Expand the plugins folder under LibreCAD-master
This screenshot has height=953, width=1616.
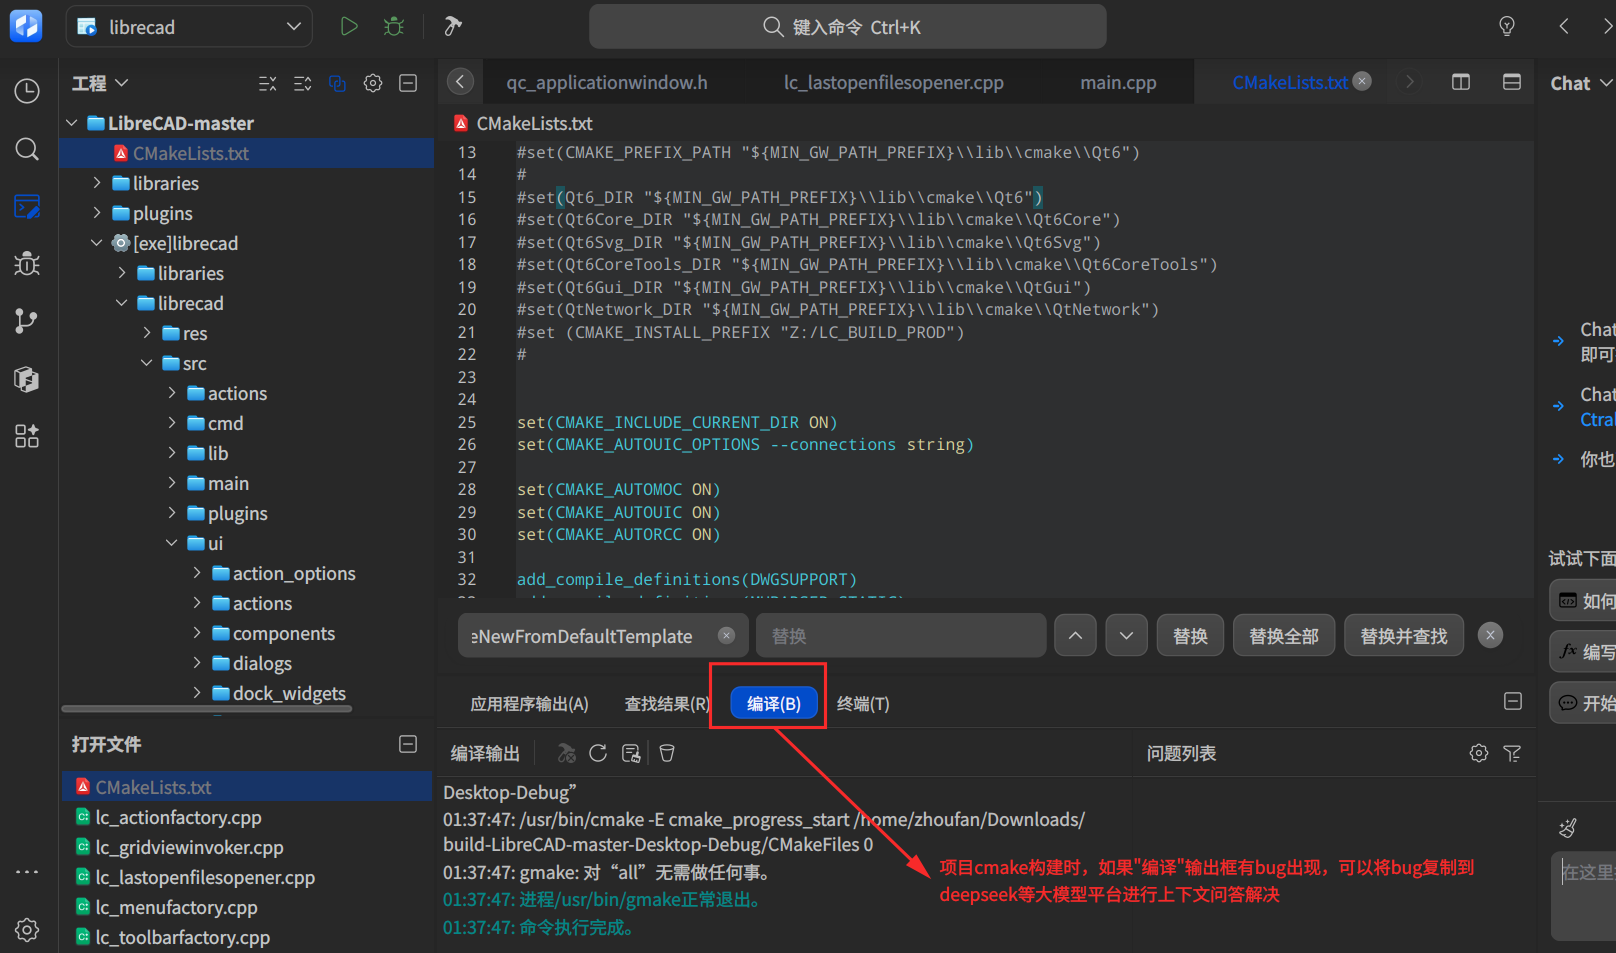[x=97, y=213]
